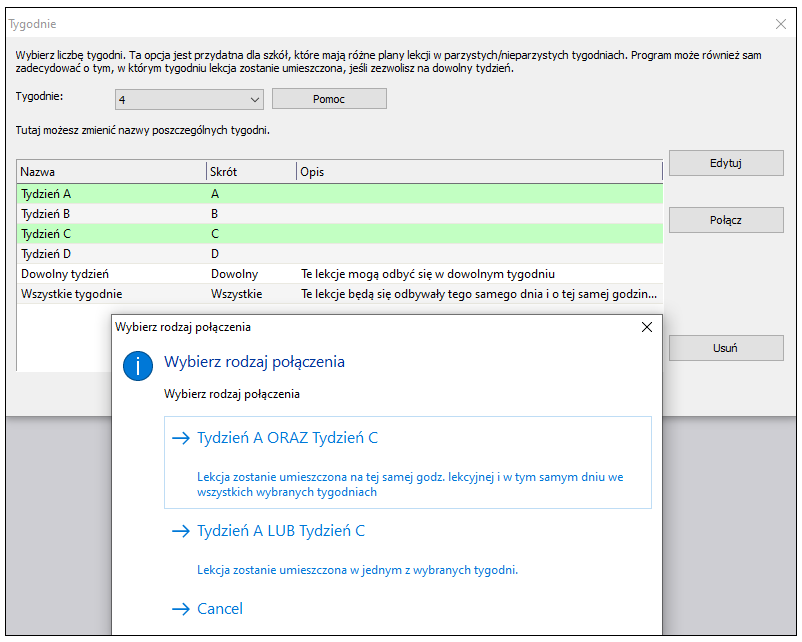This screenshot has width=802, height=642.
Task: Click the Edytuj button
Action: point(726,163)
